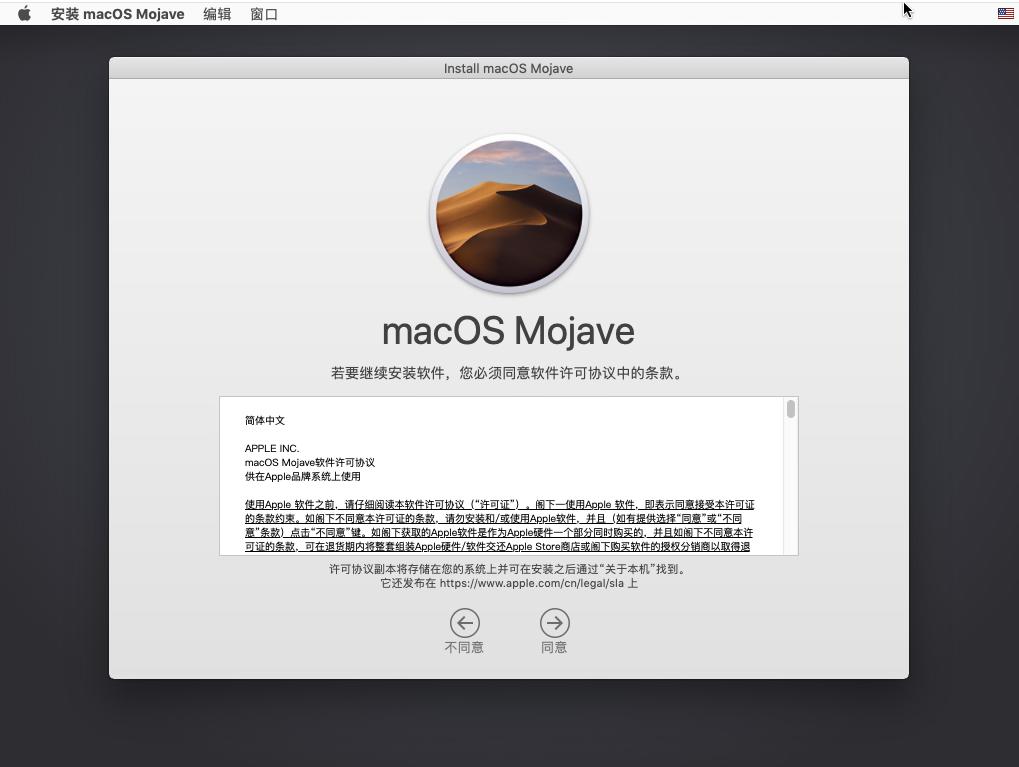Open the 编辑 menu
1019x767 pixels.
217,13
